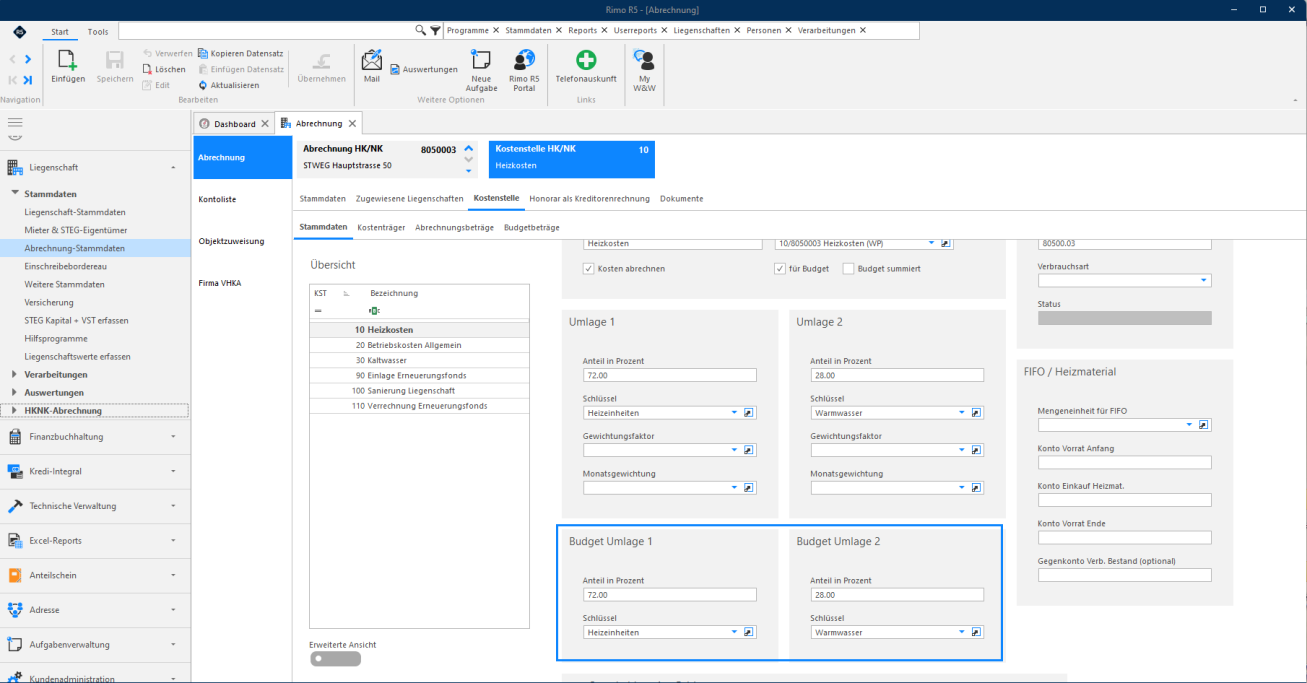Uncheck the für Budget checkbox
This screenshot has height=683, width=1307.
pyautogui.click(x=780, y=268)
